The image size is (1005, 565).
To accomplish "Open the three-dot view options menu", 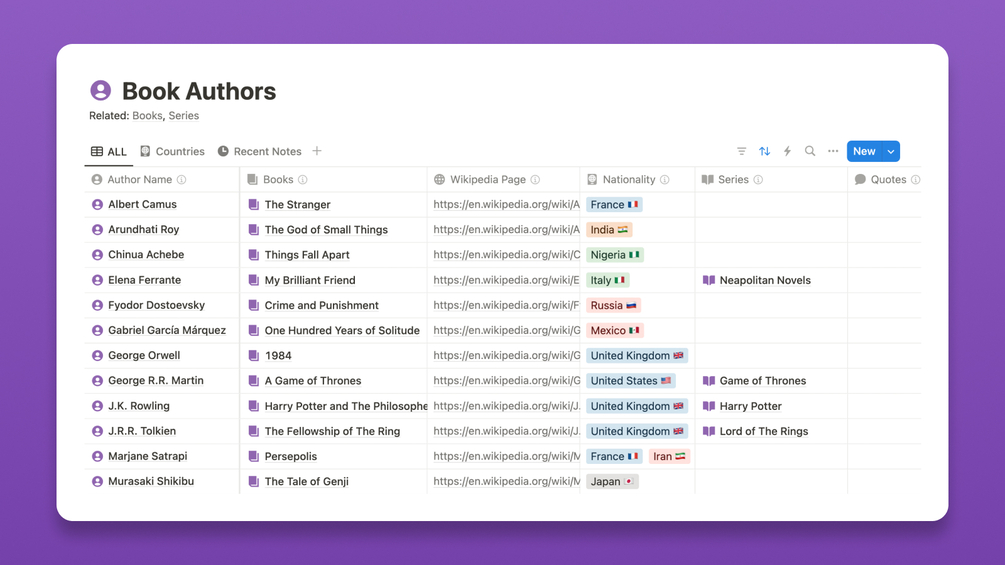I will click(x=833, y=151).
